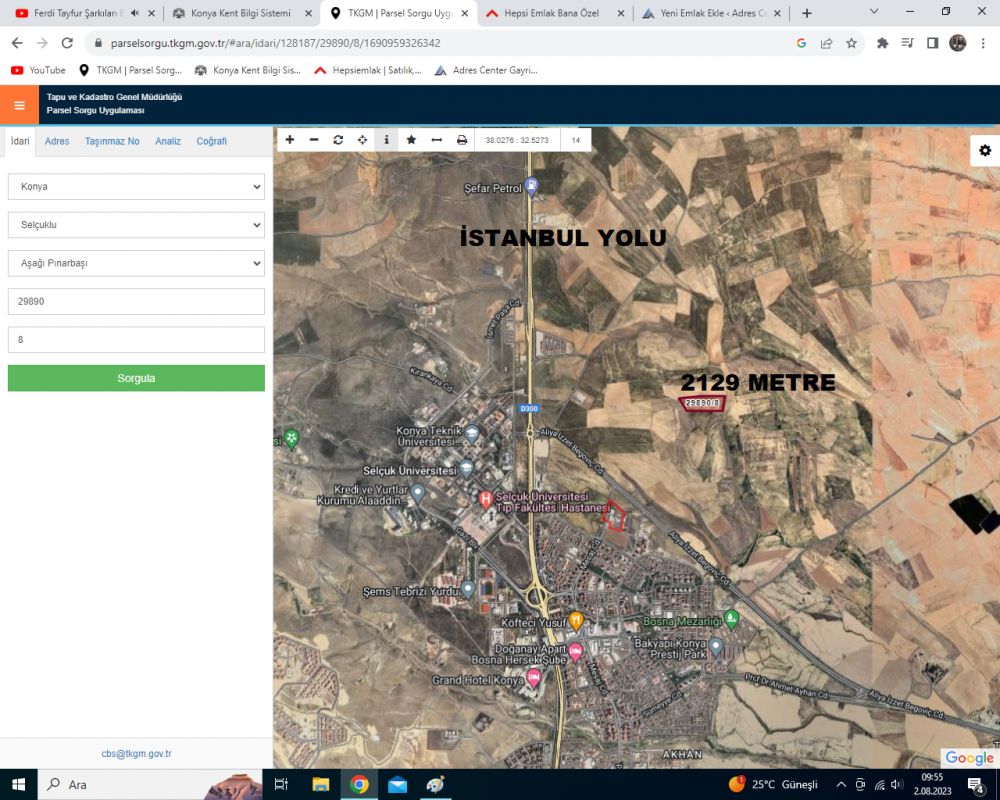
Task: Click the star favorites map tool
Action: pos(411,140)
